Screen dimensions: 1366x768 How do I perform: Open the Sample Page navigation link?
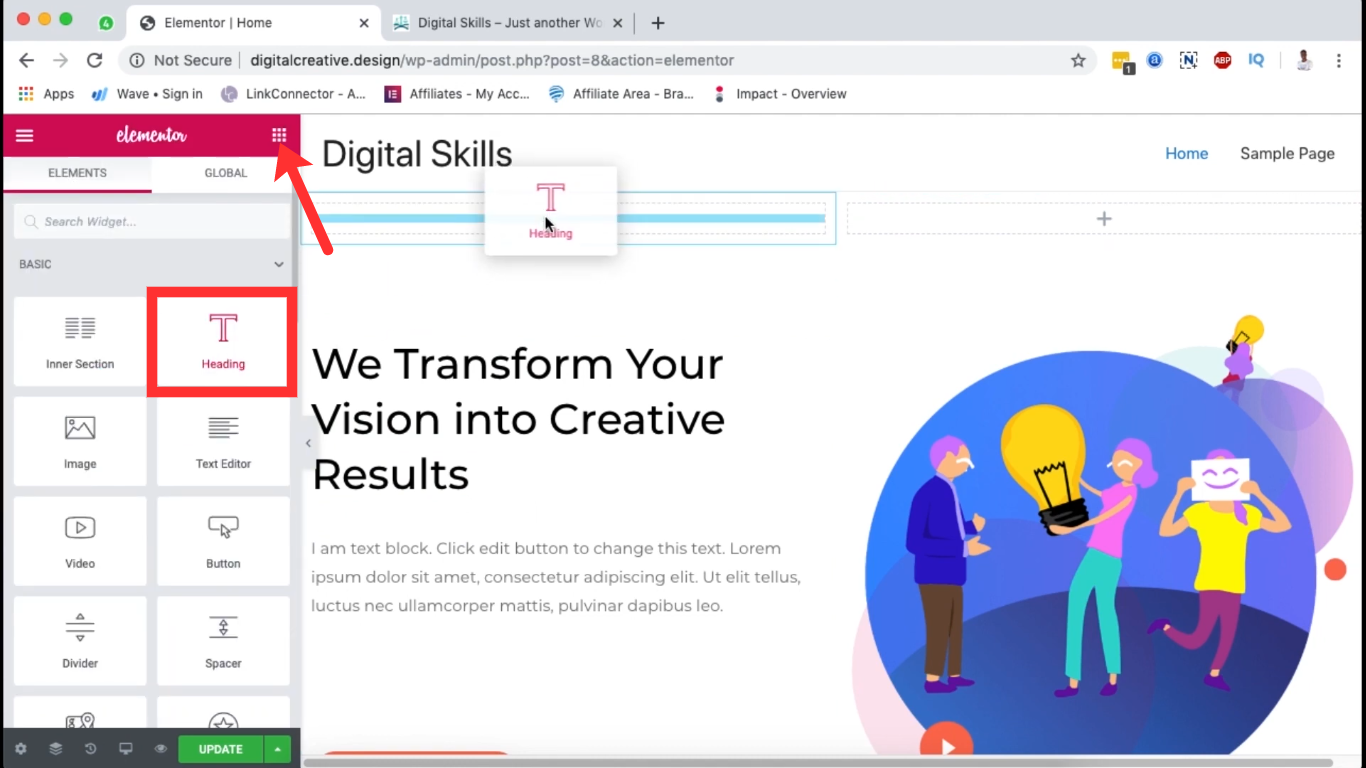pyautogui.click(x=1287, y=153)
